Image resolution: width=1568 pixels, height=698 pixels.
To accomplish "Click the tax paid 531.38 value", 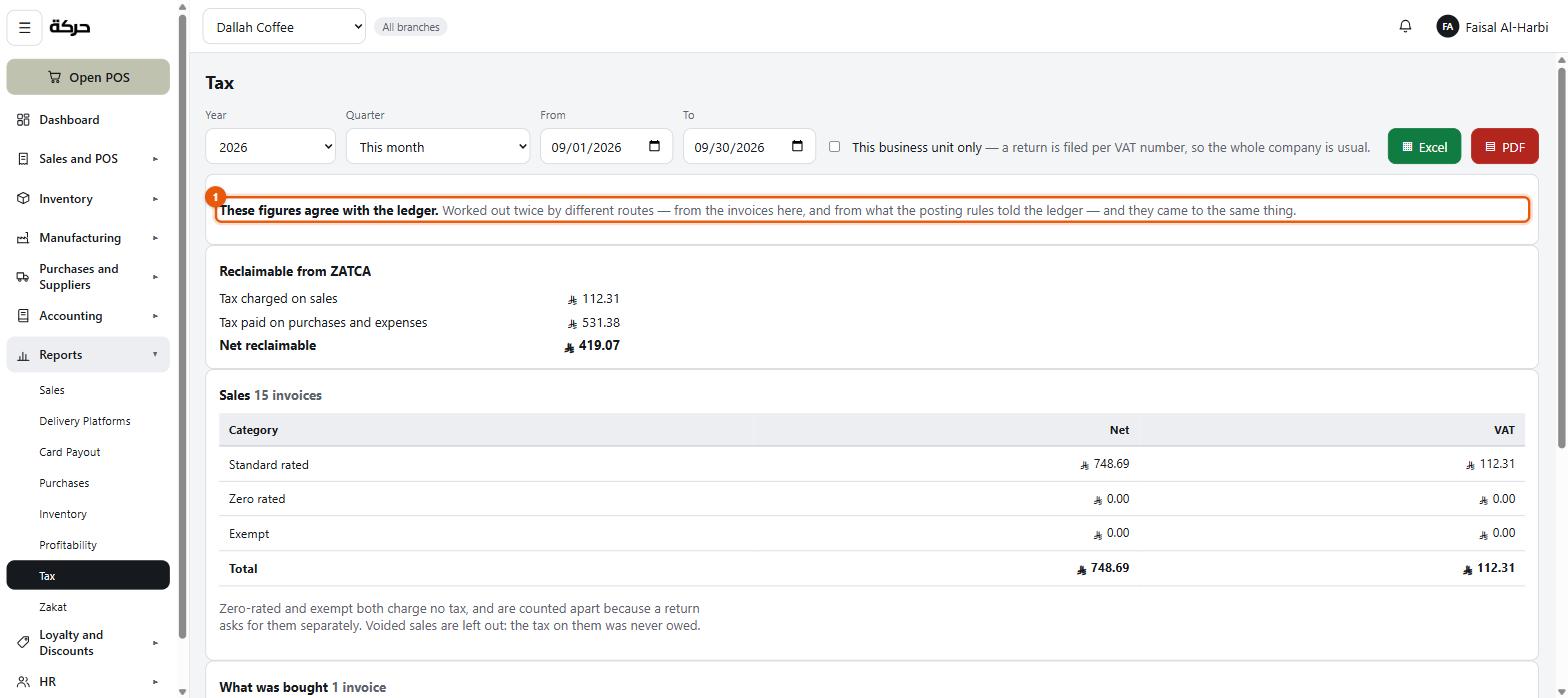I will pos(594,323).
